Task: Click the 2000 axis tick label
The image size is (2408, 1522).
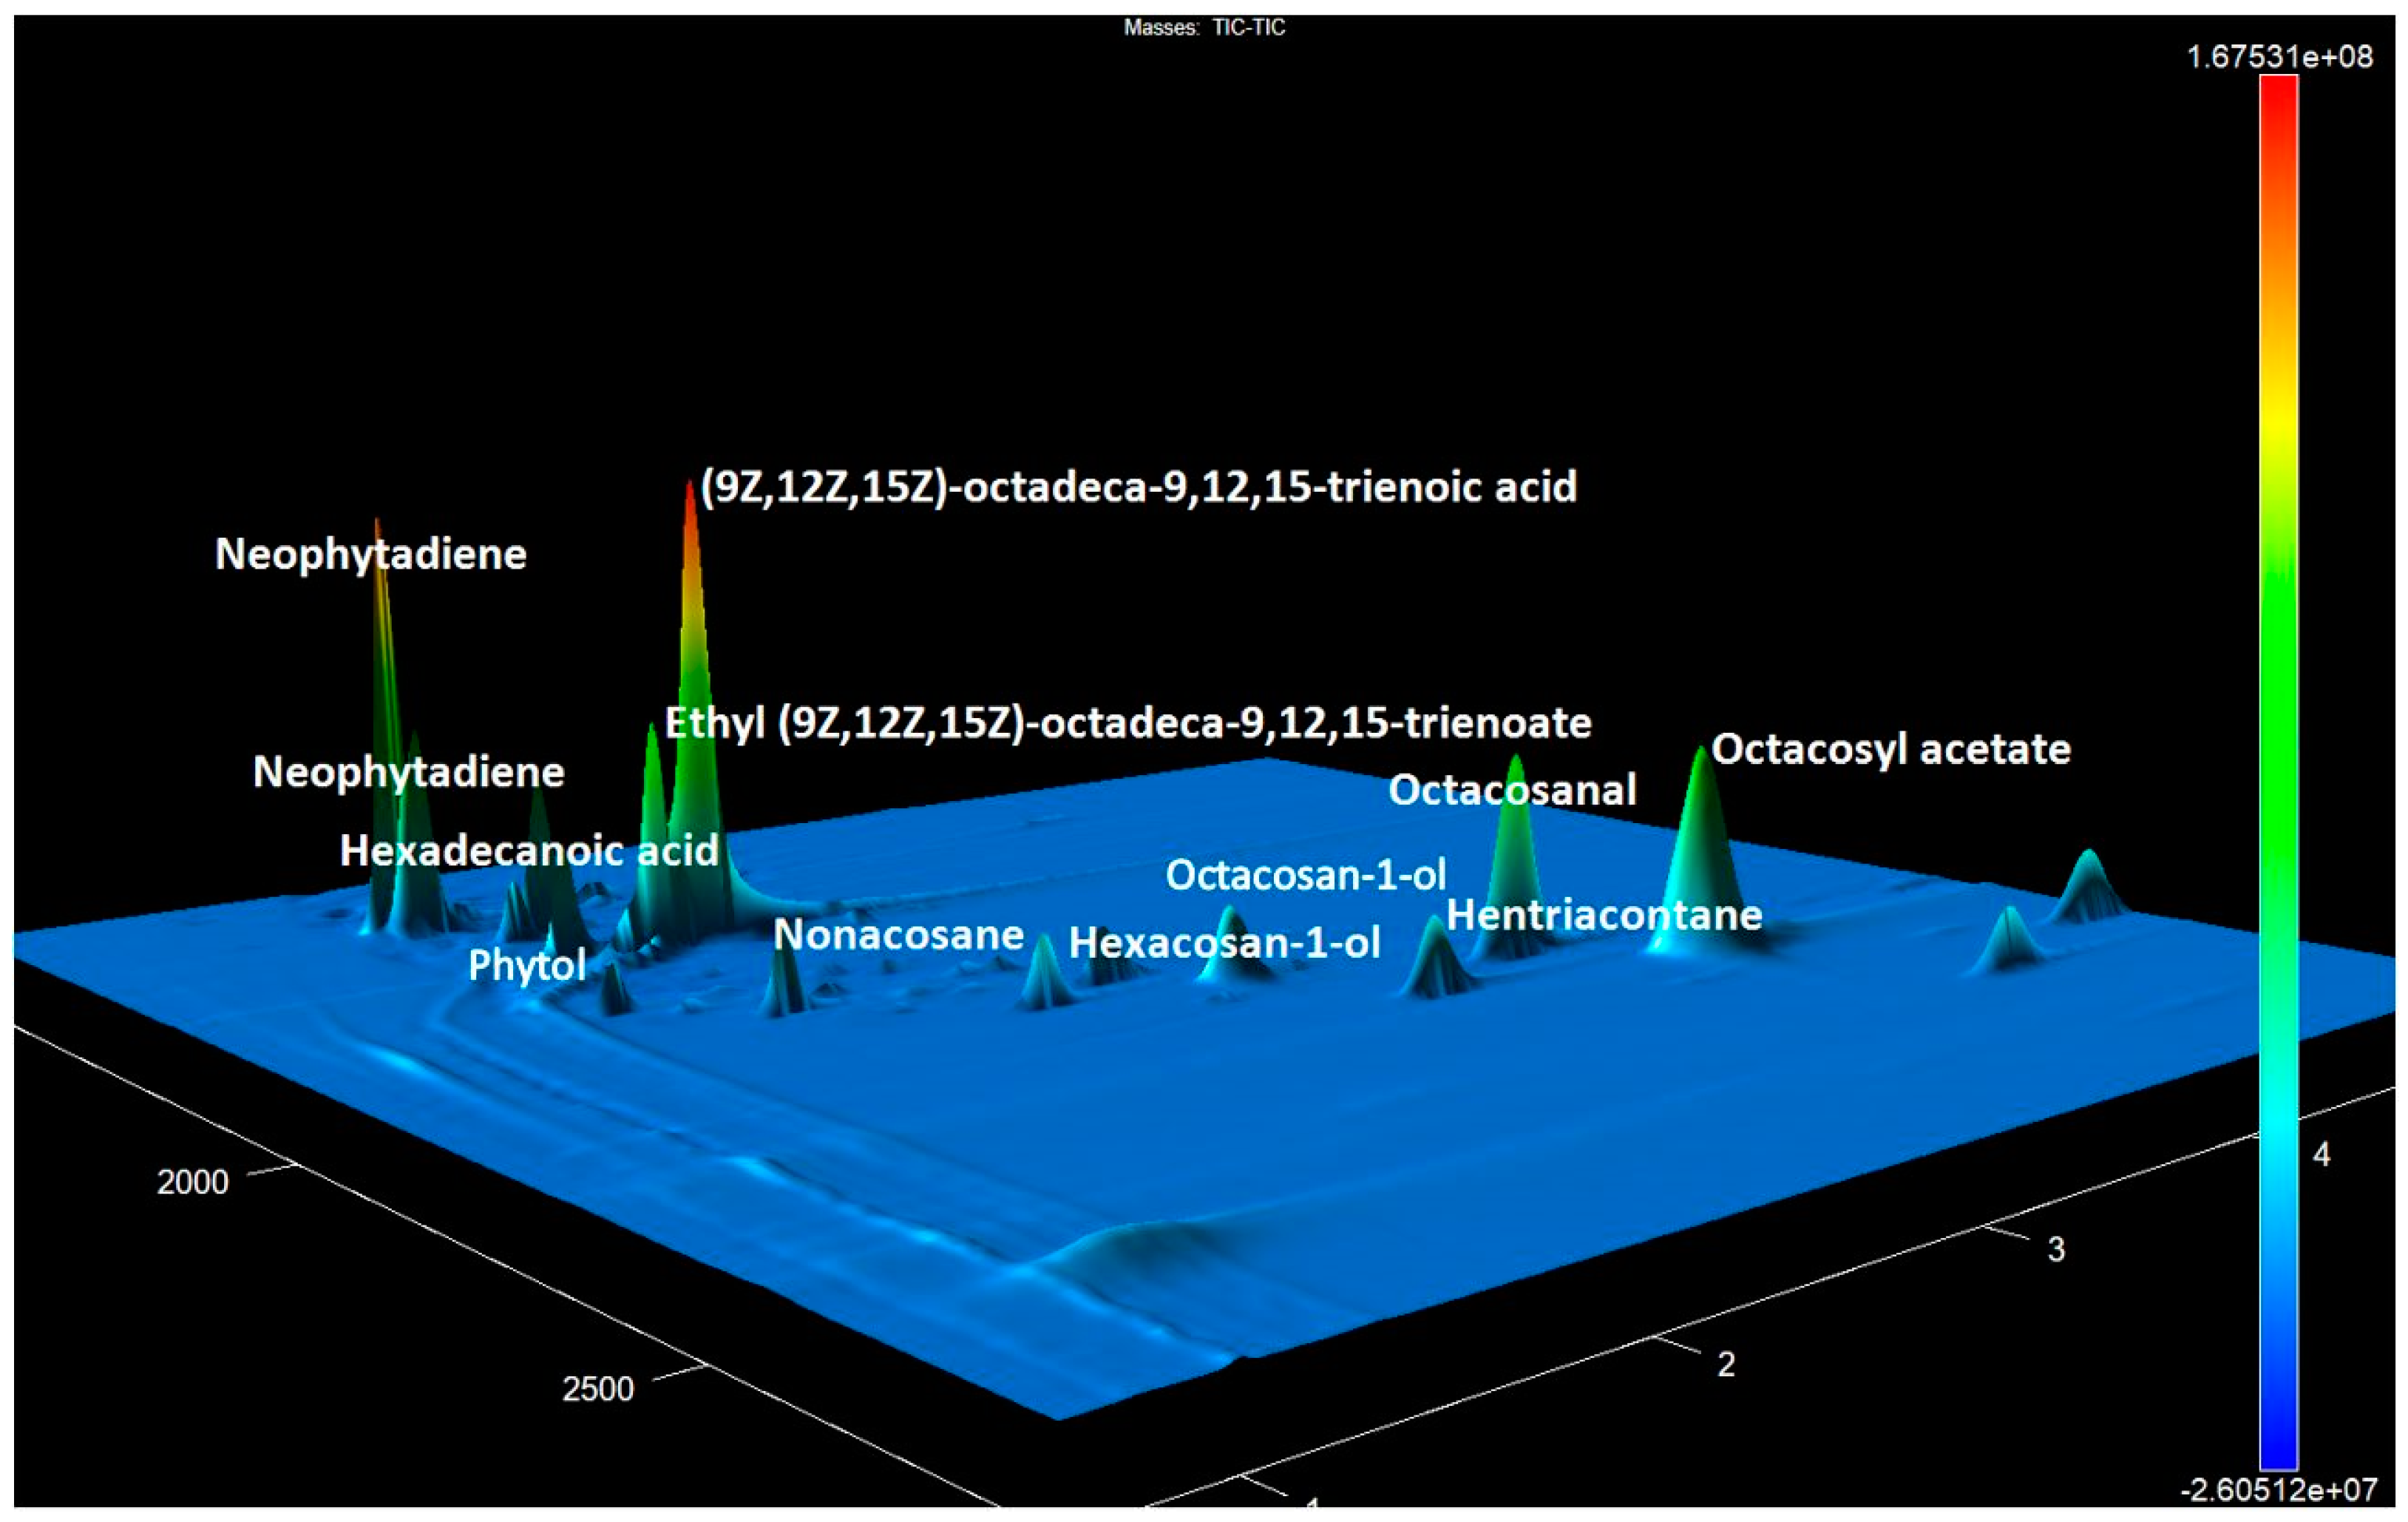Action: pos(193,1183)
